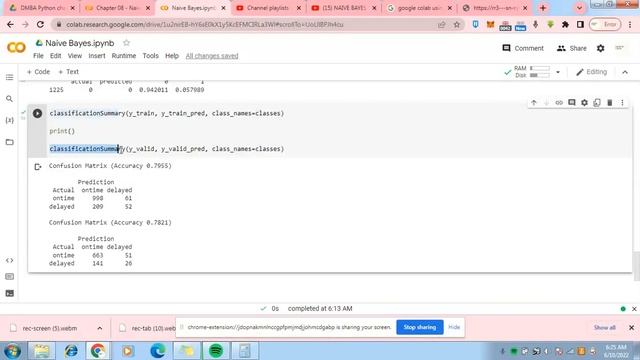Open the table of contents sidebar icon
Image resolution: width=640 pixels, height=360 pixels.
9,78
